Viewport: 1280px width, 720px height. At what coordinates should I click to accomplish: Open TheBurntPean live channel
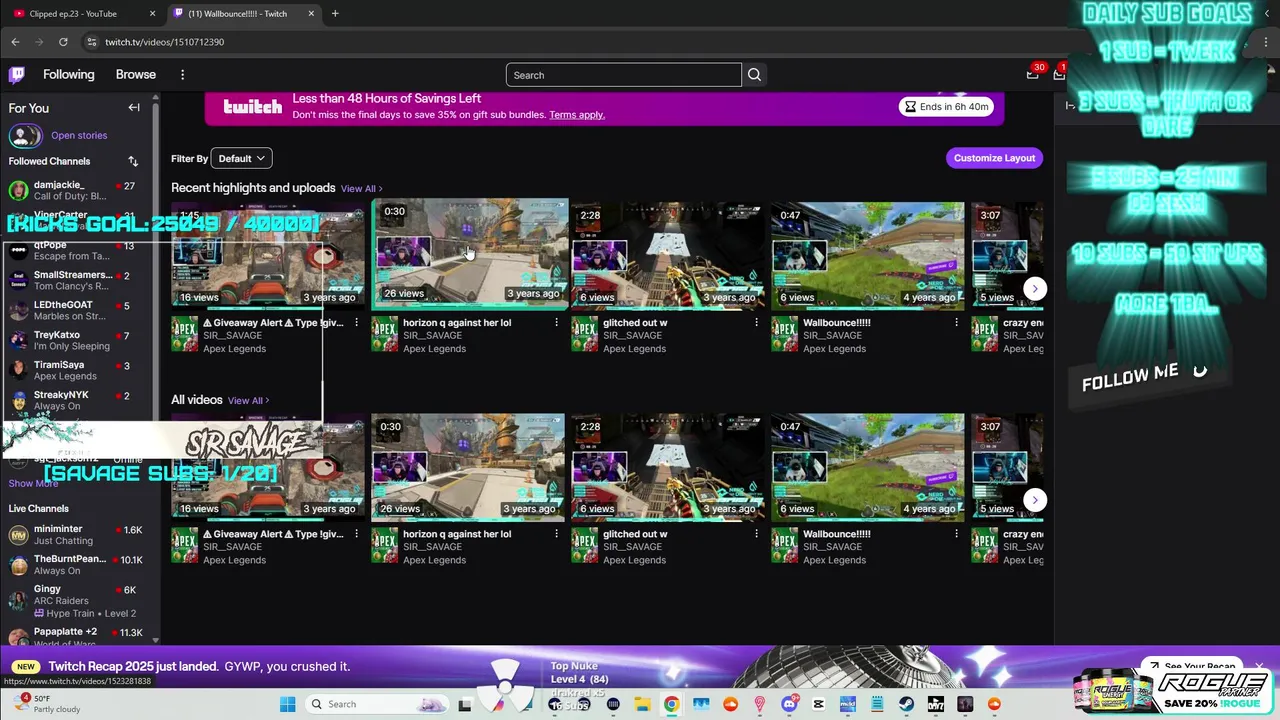coord(76,565)
